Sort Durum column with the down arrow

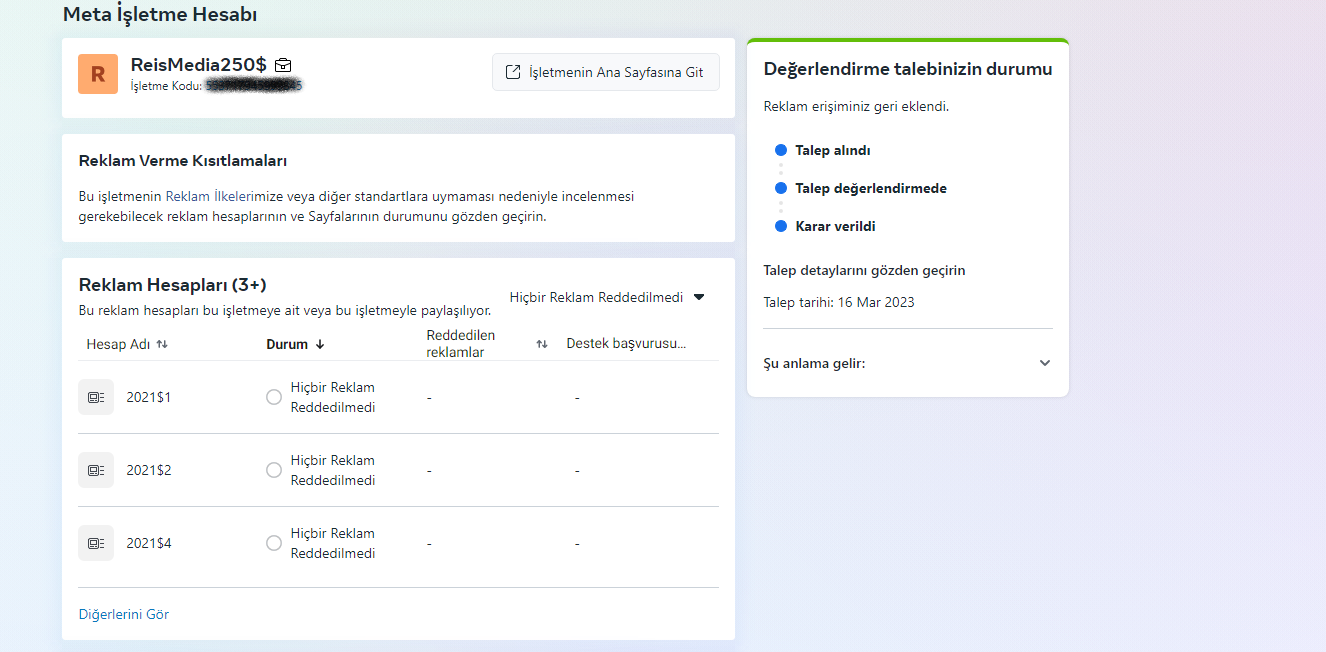click(320, 344)
